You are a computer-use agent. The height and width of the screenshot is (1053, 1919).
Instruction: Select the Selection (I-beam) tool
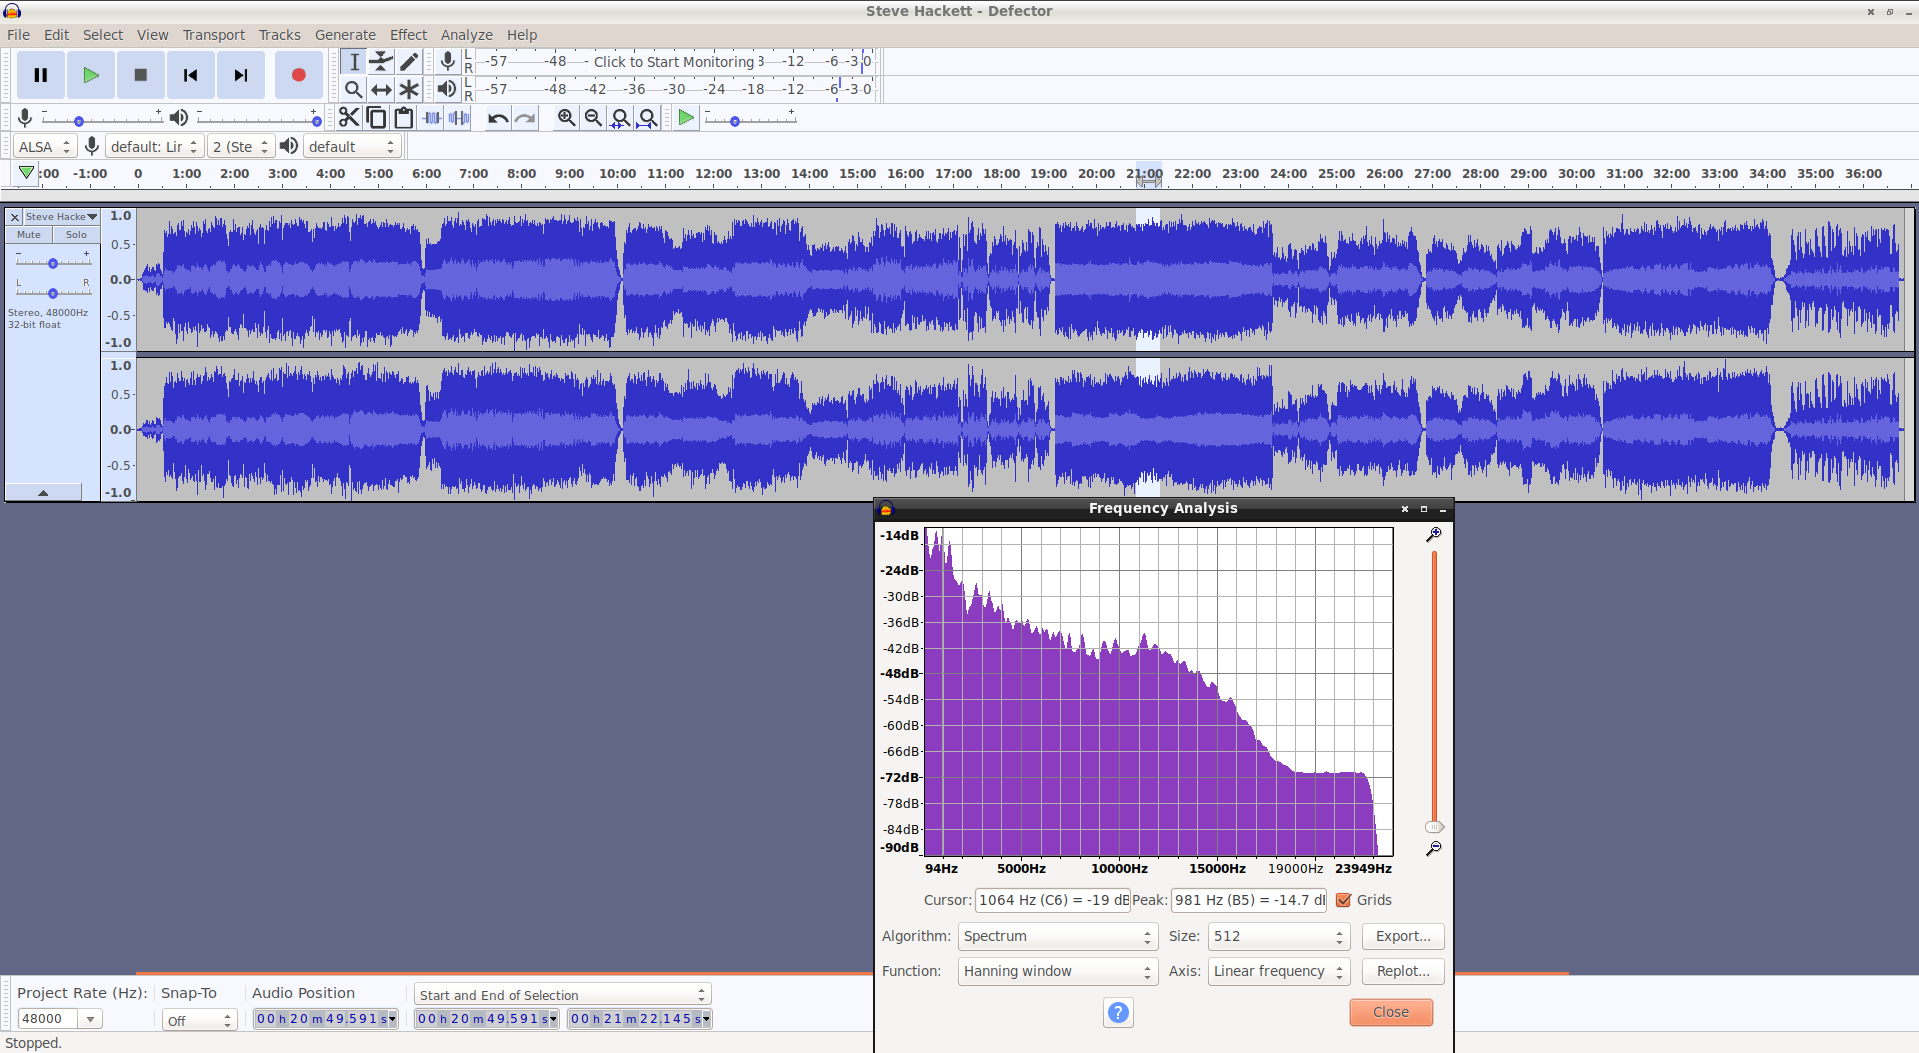point(353,61)
